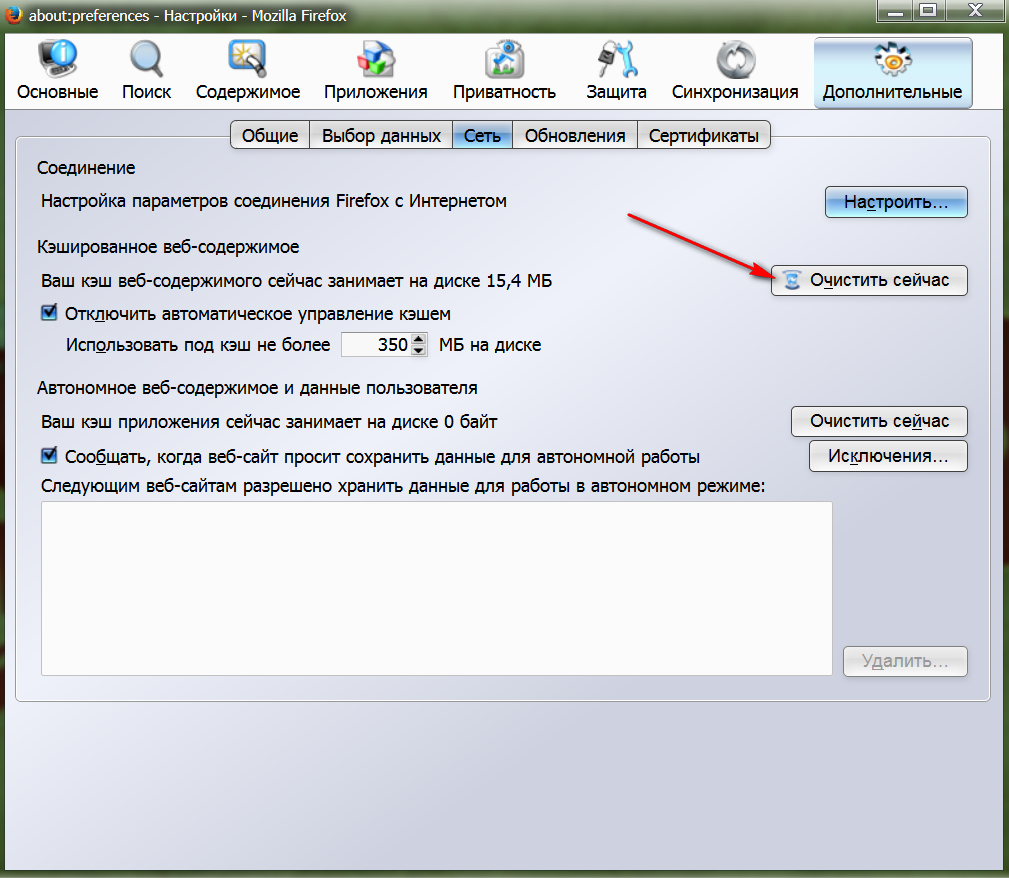Open the Основные settings category
Image resolution: width=1009 pixels, height=878 pixels.
[x=57, y=71]
